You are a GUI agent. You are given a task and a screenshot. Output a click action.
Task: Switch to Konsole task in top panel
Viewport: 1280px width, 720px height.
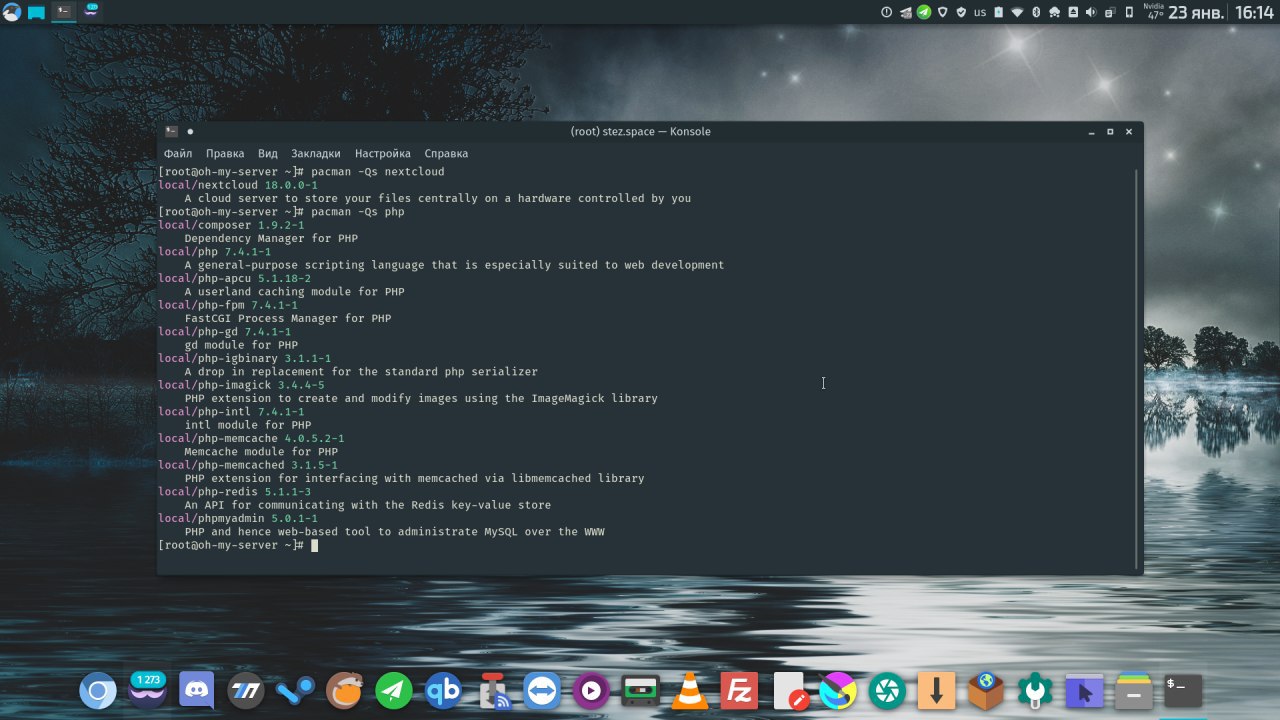[64, 12]
